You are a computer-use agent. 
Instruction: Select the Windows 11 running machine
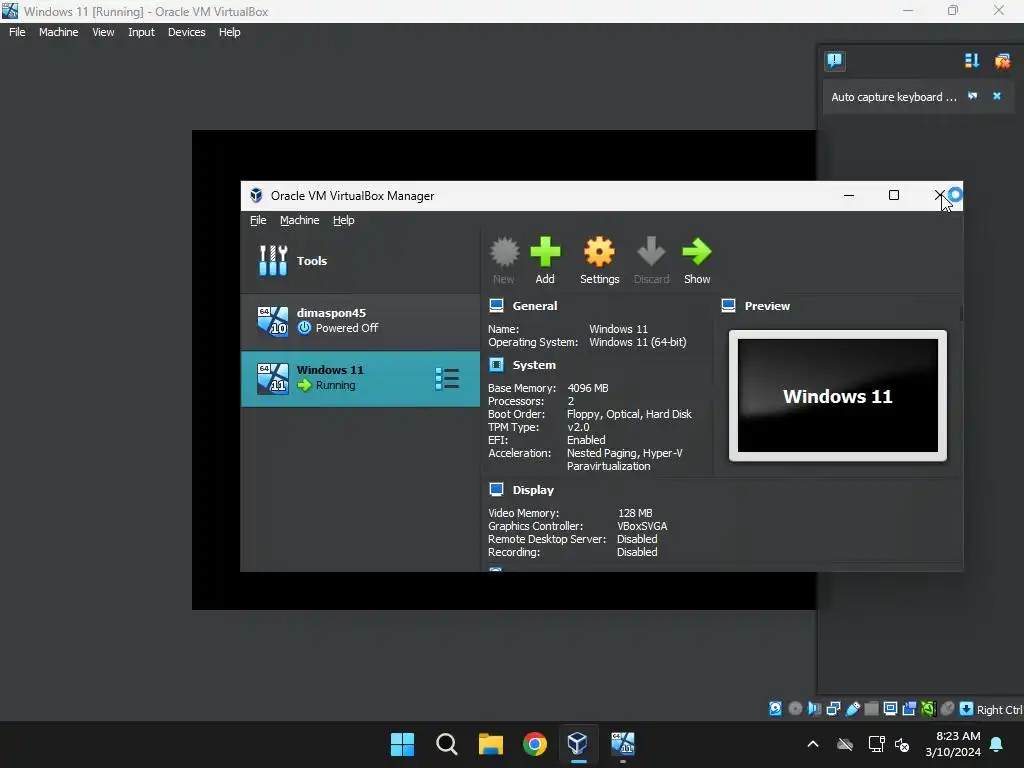(x=360, y=379)
